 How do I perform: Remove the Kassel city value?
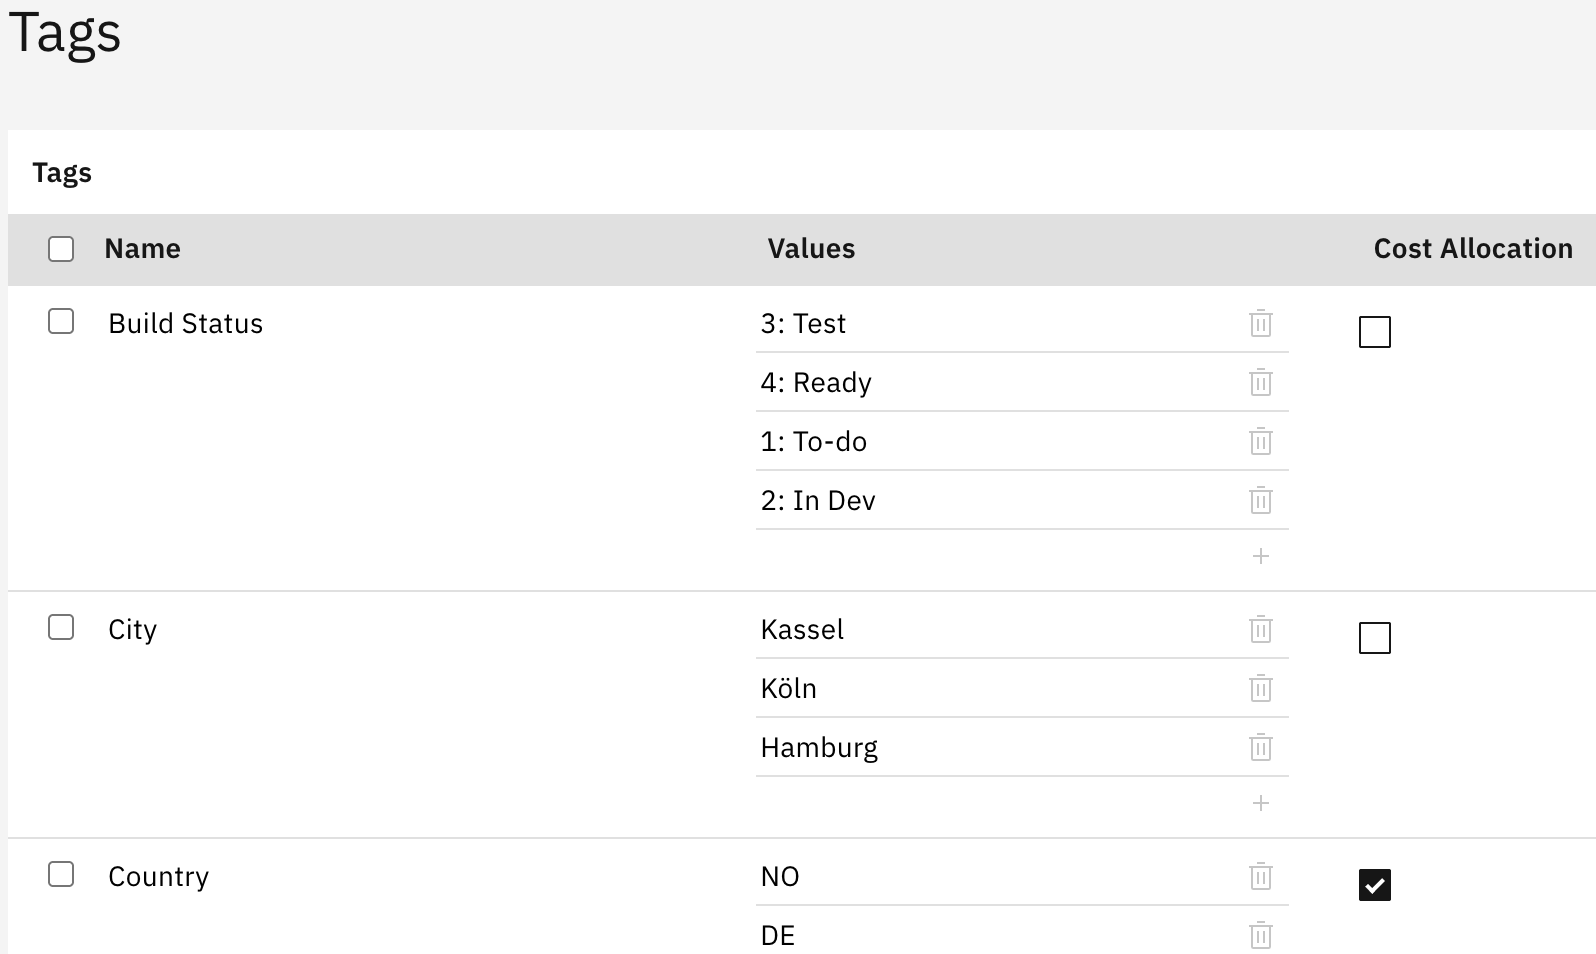coord(1260,630)
